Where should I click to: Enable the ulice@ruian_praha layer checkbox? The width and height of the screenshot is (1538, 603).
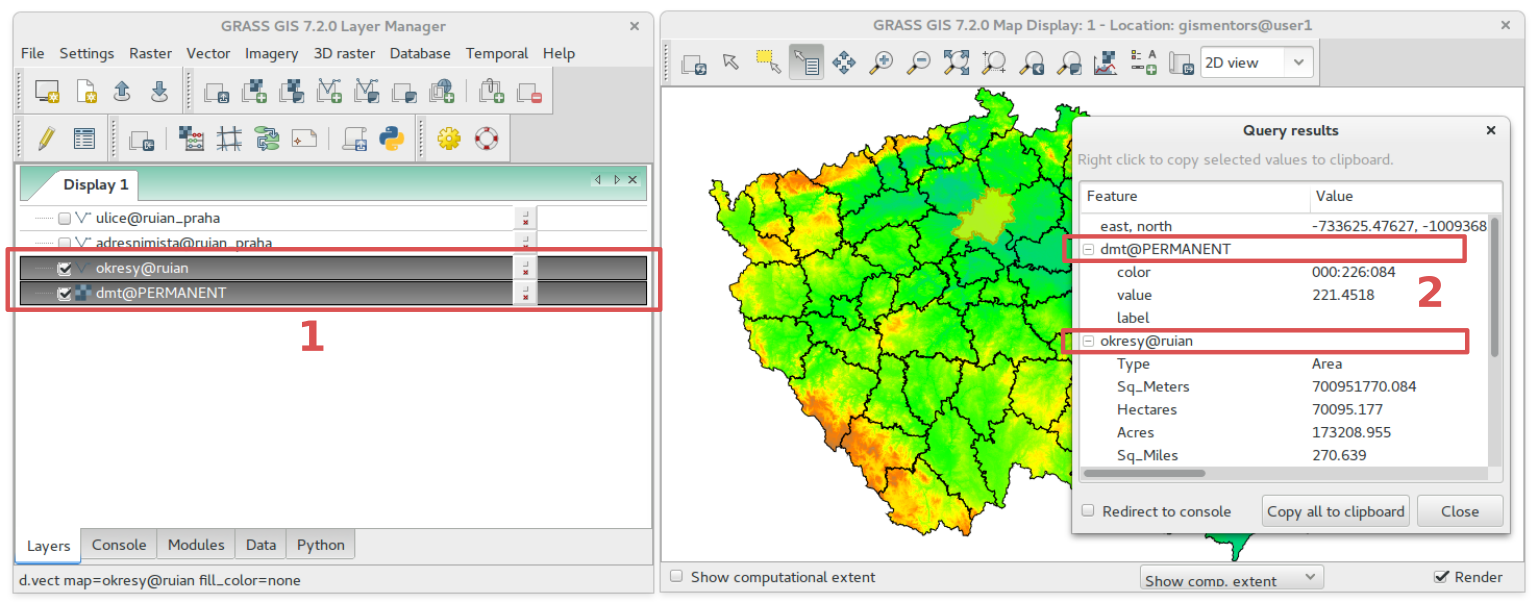coord(65,218)
